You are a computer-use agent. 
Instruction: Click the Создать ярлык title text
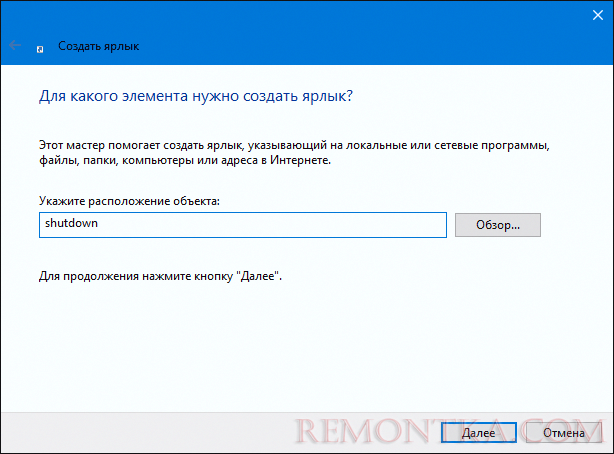[98, 46]
